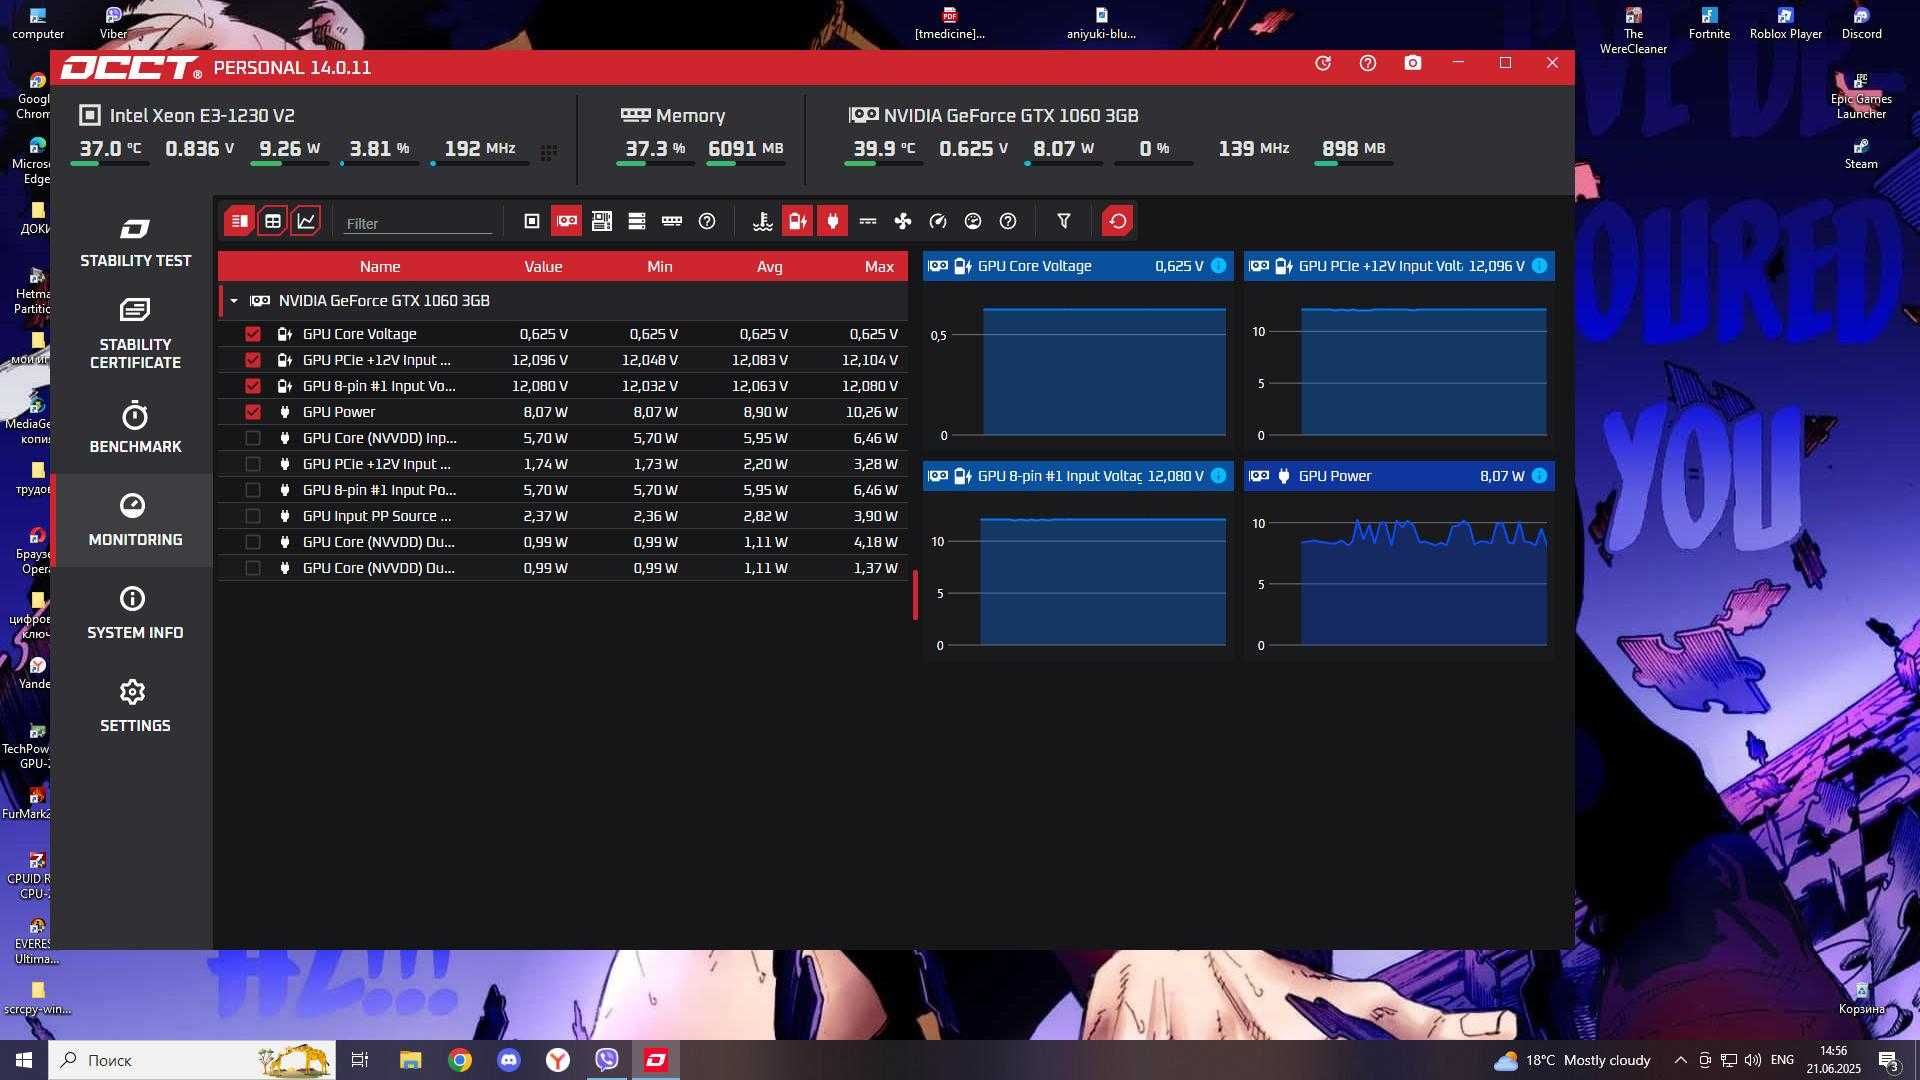Check the GPU Core (NVVDD) Output 4,18 W max checkbox
The width and height of the screenshot is (1920, 1080).
pos(253,542)
